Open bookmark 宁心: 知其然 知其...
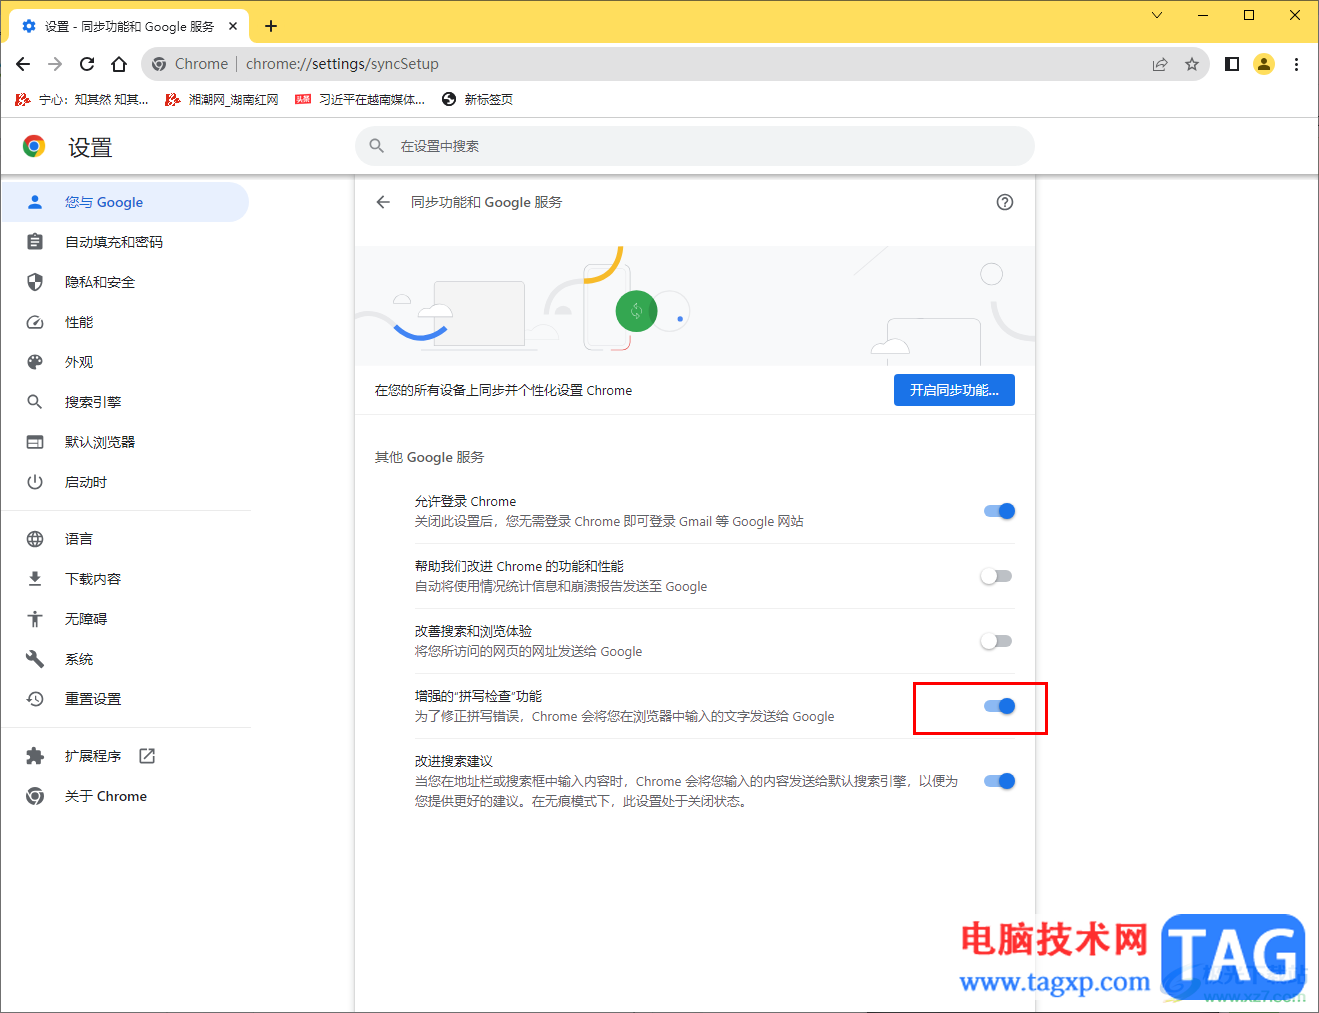 [82, 99]
